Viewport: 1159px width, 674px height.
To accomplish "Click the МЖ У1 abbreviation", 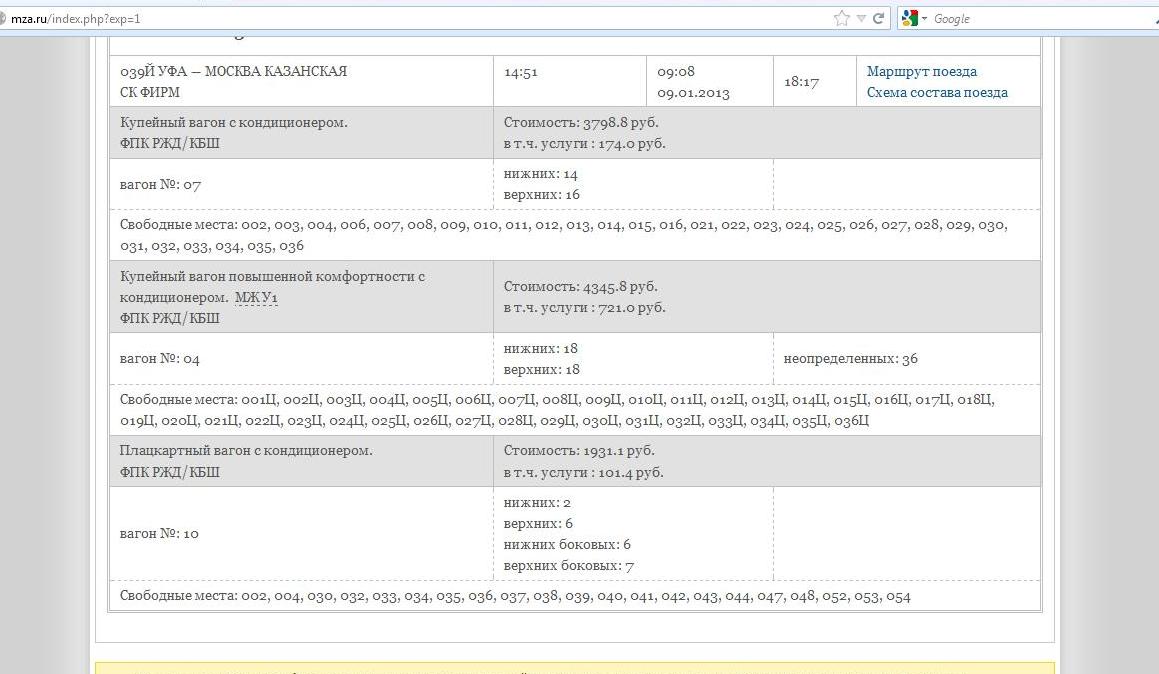I will coord(256,297).
